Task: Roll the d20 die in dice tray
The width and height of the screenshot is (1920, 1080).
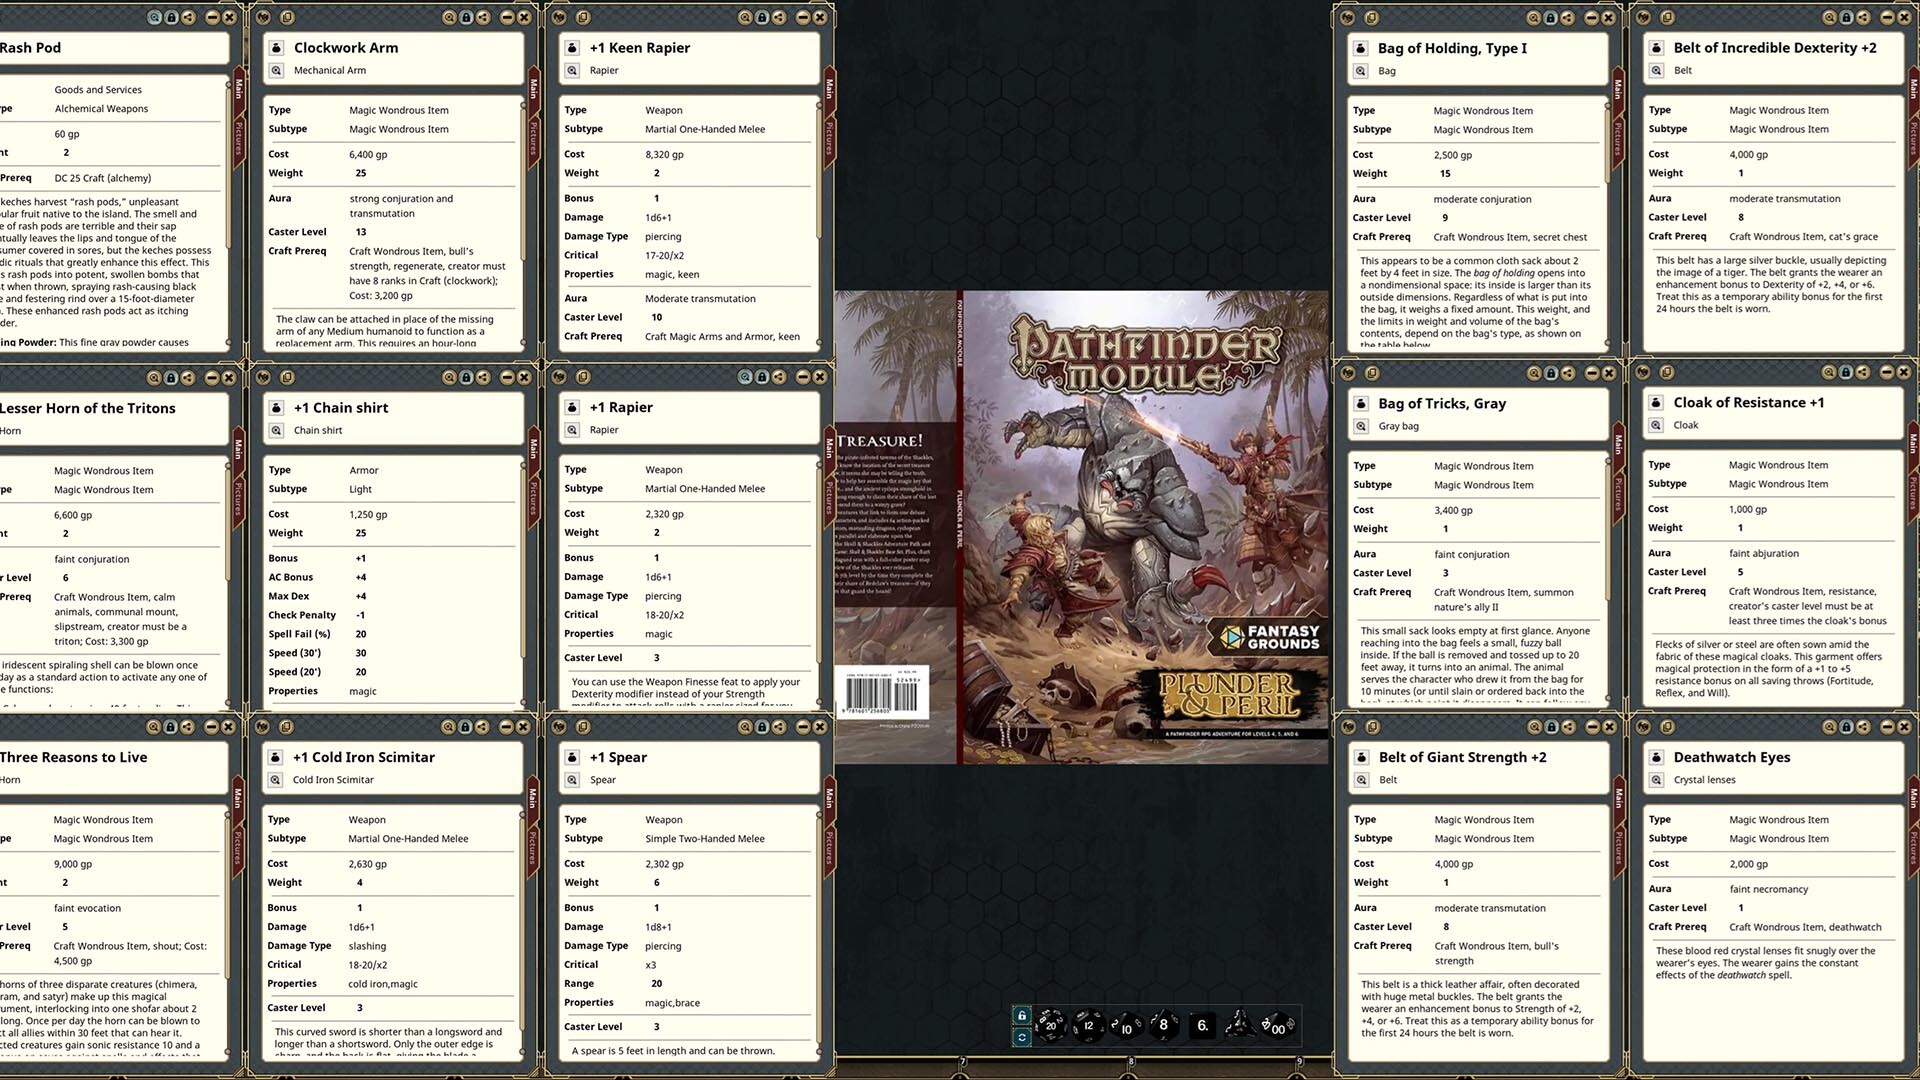Action: [x=1050, y=1025]
